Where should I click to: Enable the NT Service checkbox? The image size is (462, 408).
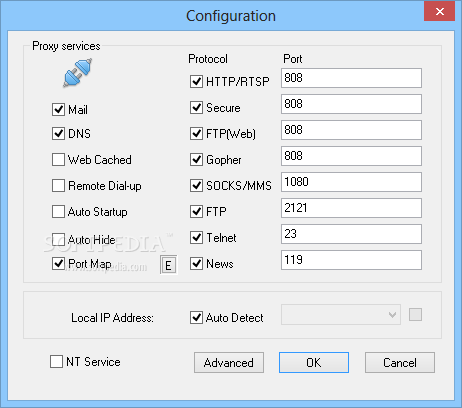pos(56,361)
